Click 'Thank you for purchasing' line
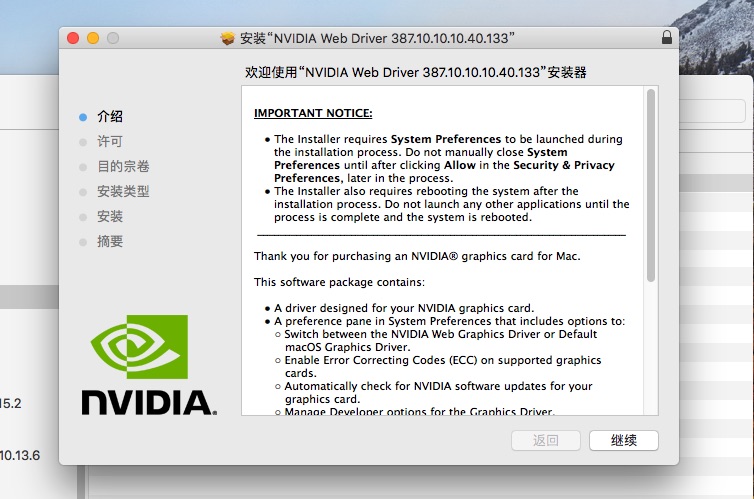Viewport: 754px width, 499px height. (417, 256)
